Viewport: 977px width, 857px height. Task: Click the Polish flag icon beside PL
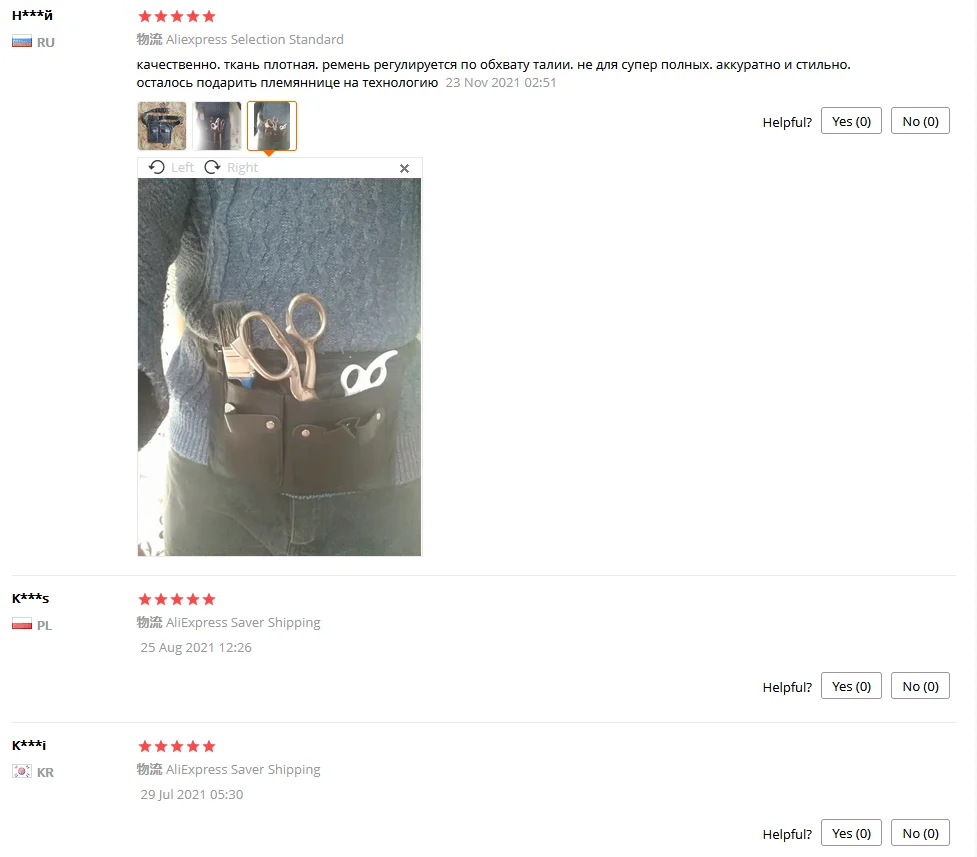[22, 625]
